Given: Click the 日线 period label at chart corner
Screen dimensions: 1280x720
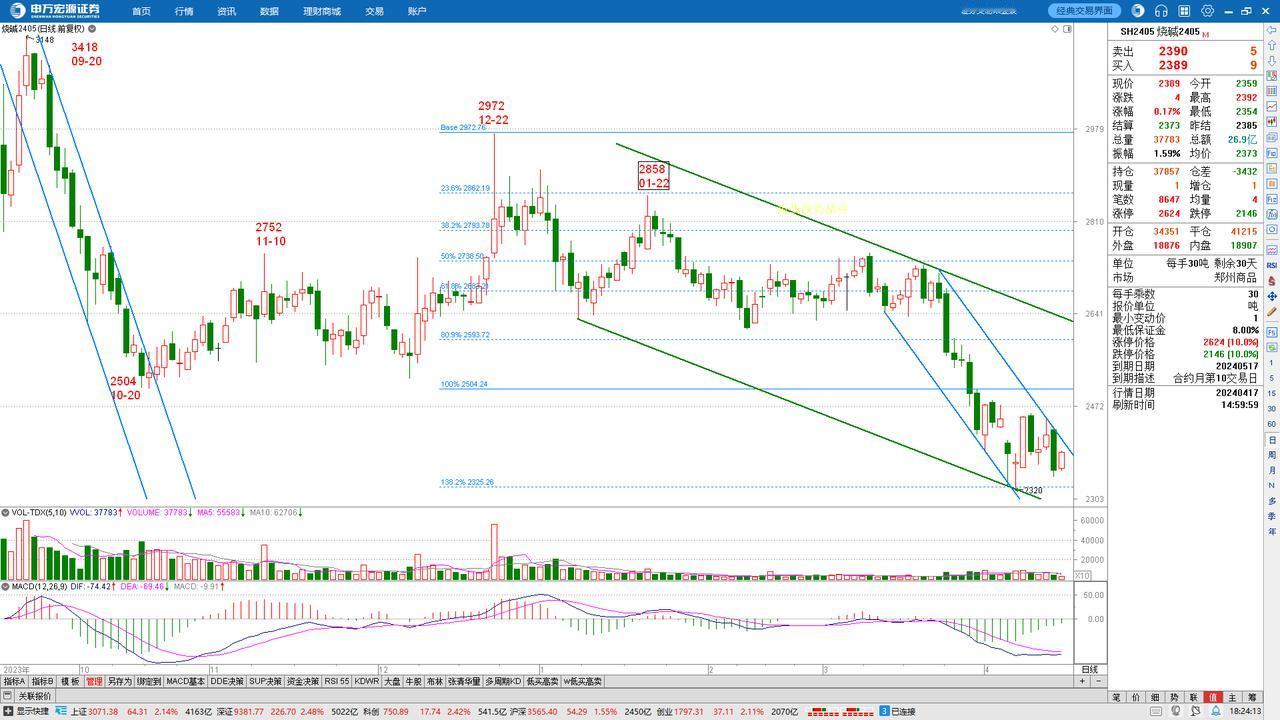Looking at the screenshot, I should pyautogui.click(x=1090, y=669).
